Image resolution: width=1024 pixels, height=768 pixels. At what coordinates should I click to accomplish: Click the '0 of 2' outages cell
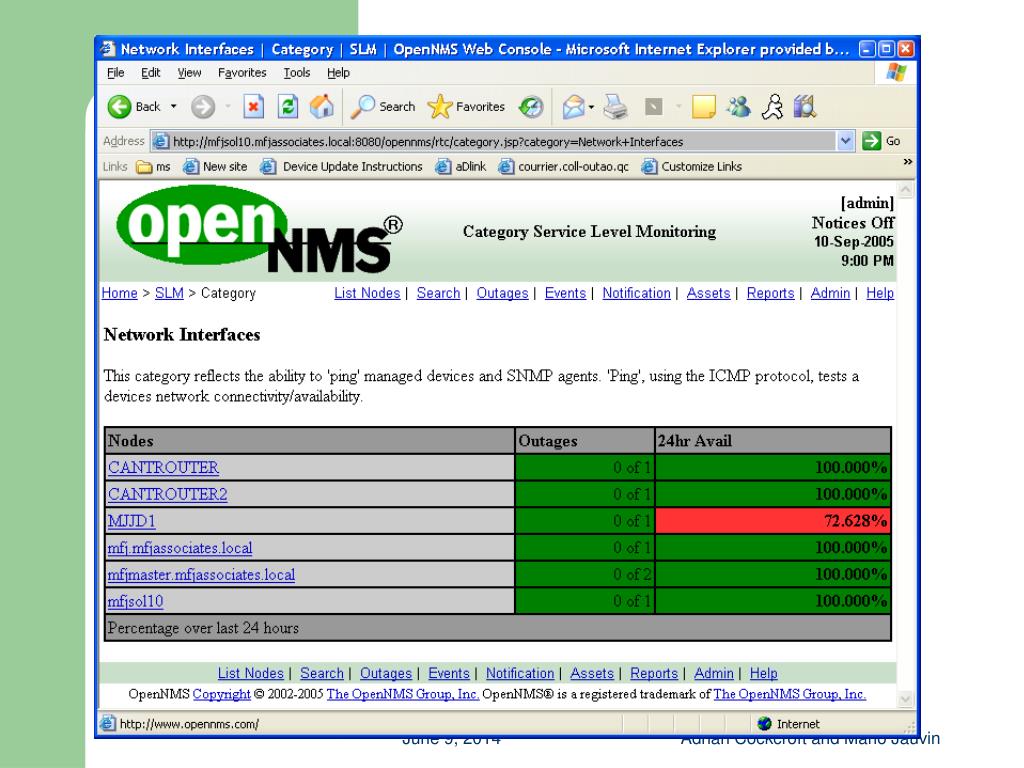pyautogui.click(x=584, y=575)
